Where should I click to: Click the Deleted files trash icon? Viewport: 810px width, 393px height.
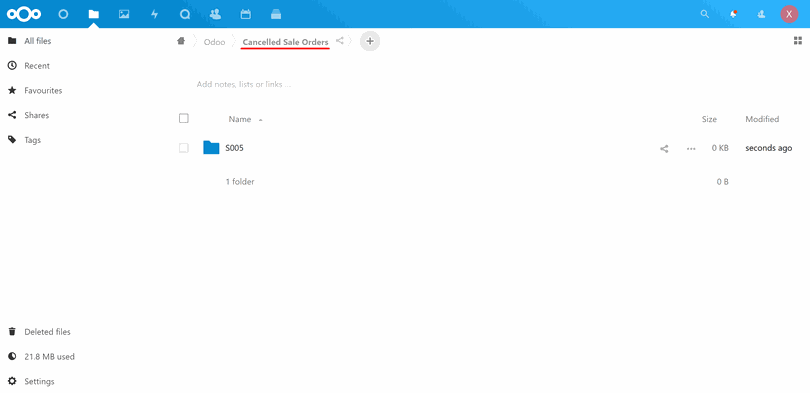click(x=12, y=332)
